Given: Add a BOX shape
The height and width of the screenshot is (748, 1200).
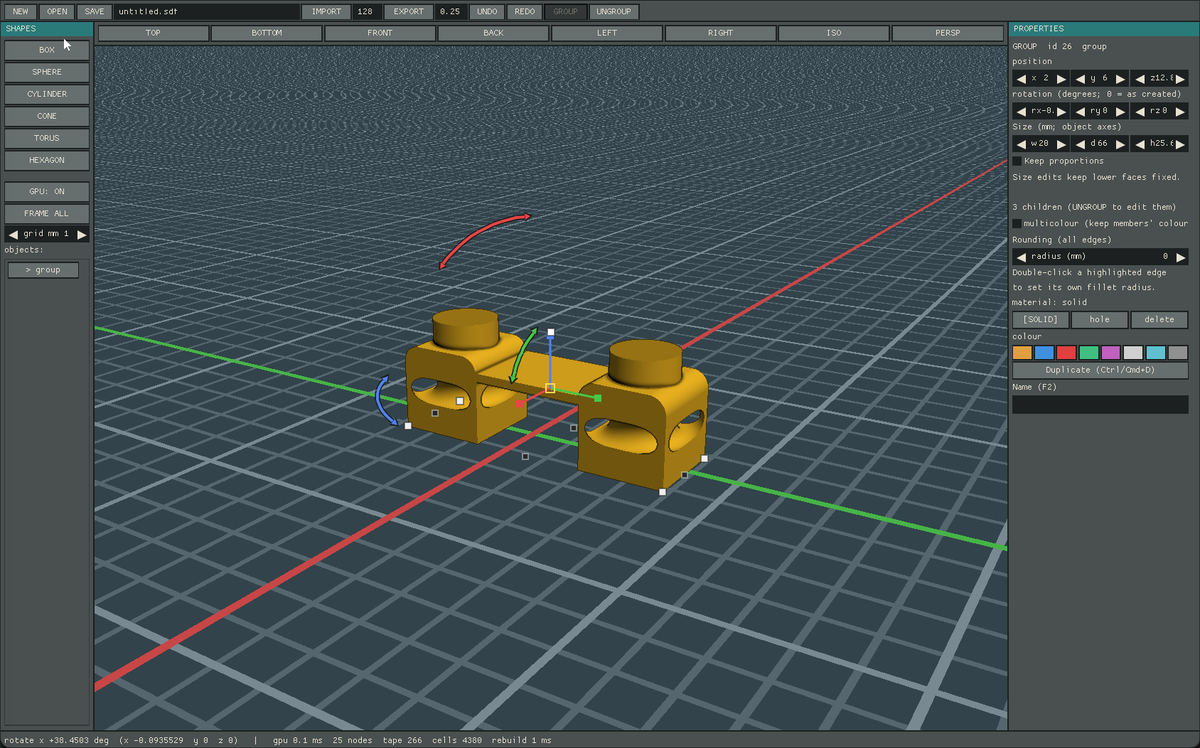Looking at the screenshot, I should click(x=47, y=50).
